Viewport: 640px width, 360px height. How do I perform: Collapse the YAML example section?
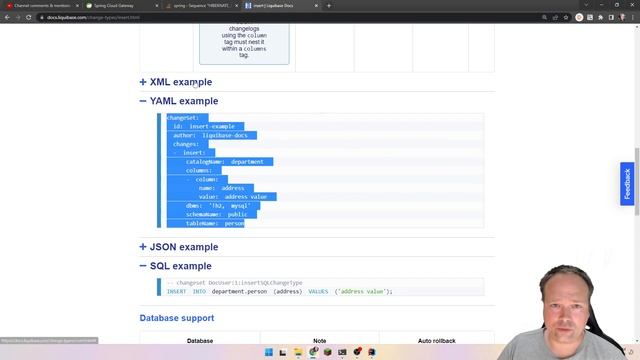[179, 101]
